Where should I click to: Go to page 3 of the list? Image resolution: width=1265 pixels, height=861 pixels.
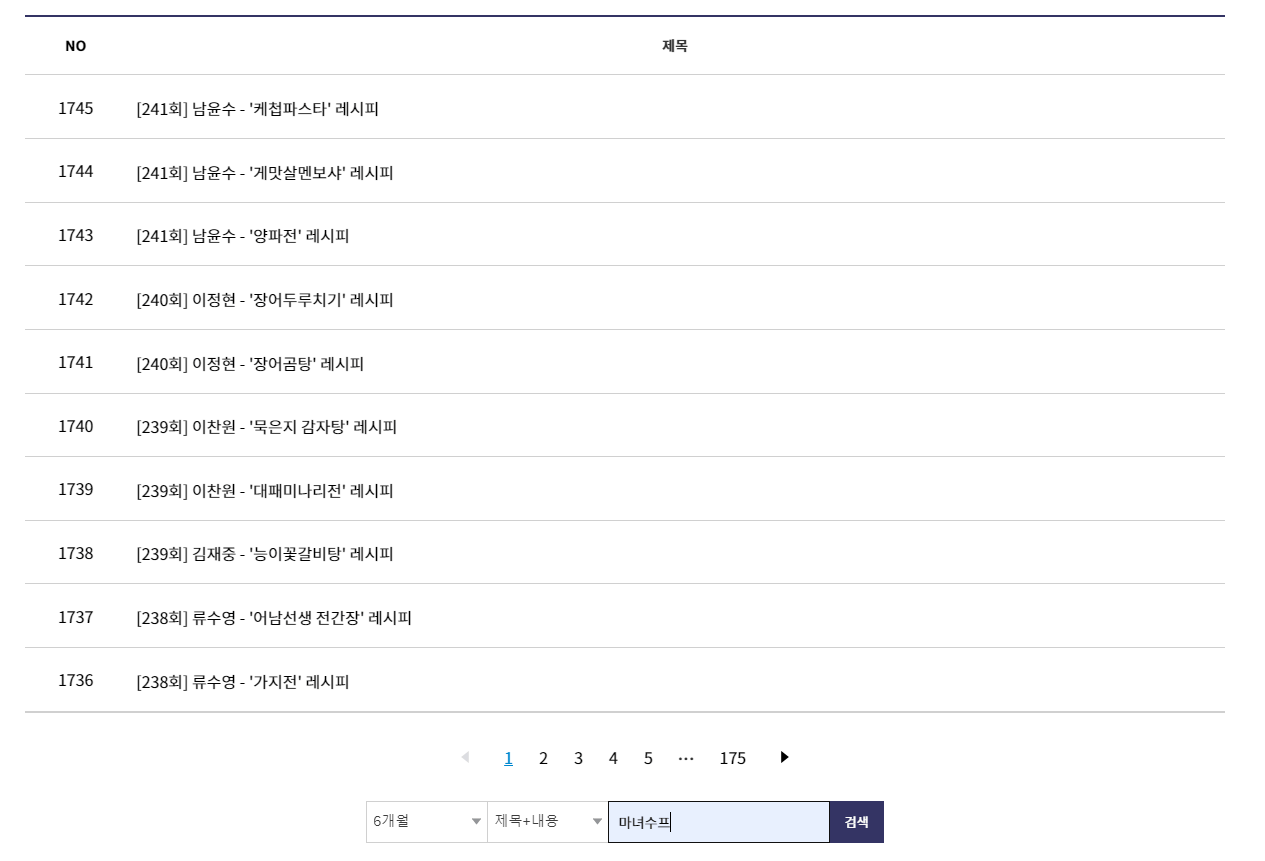tap(578, 758)
